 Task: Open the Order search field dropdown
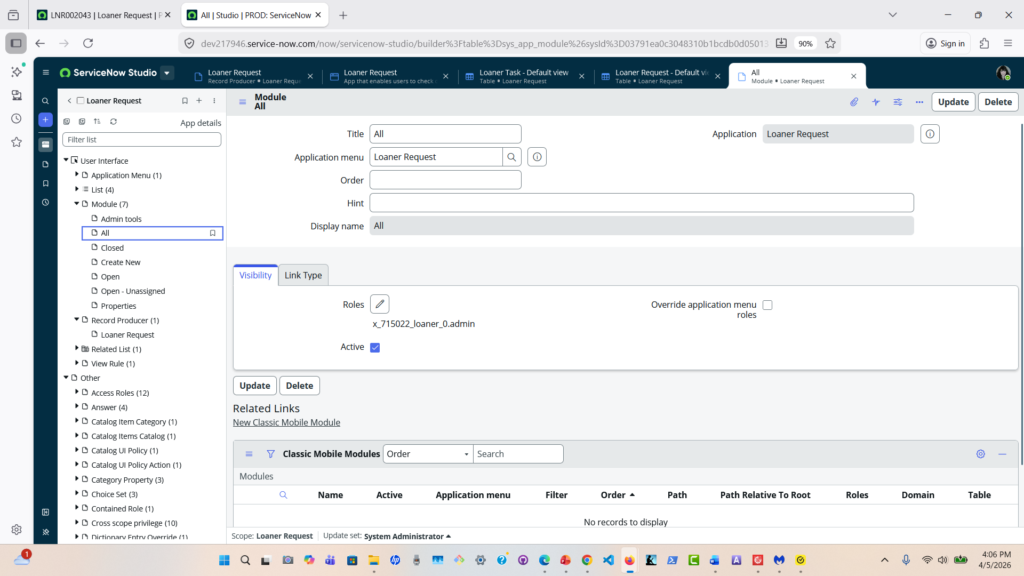click(x=428, y=454)
